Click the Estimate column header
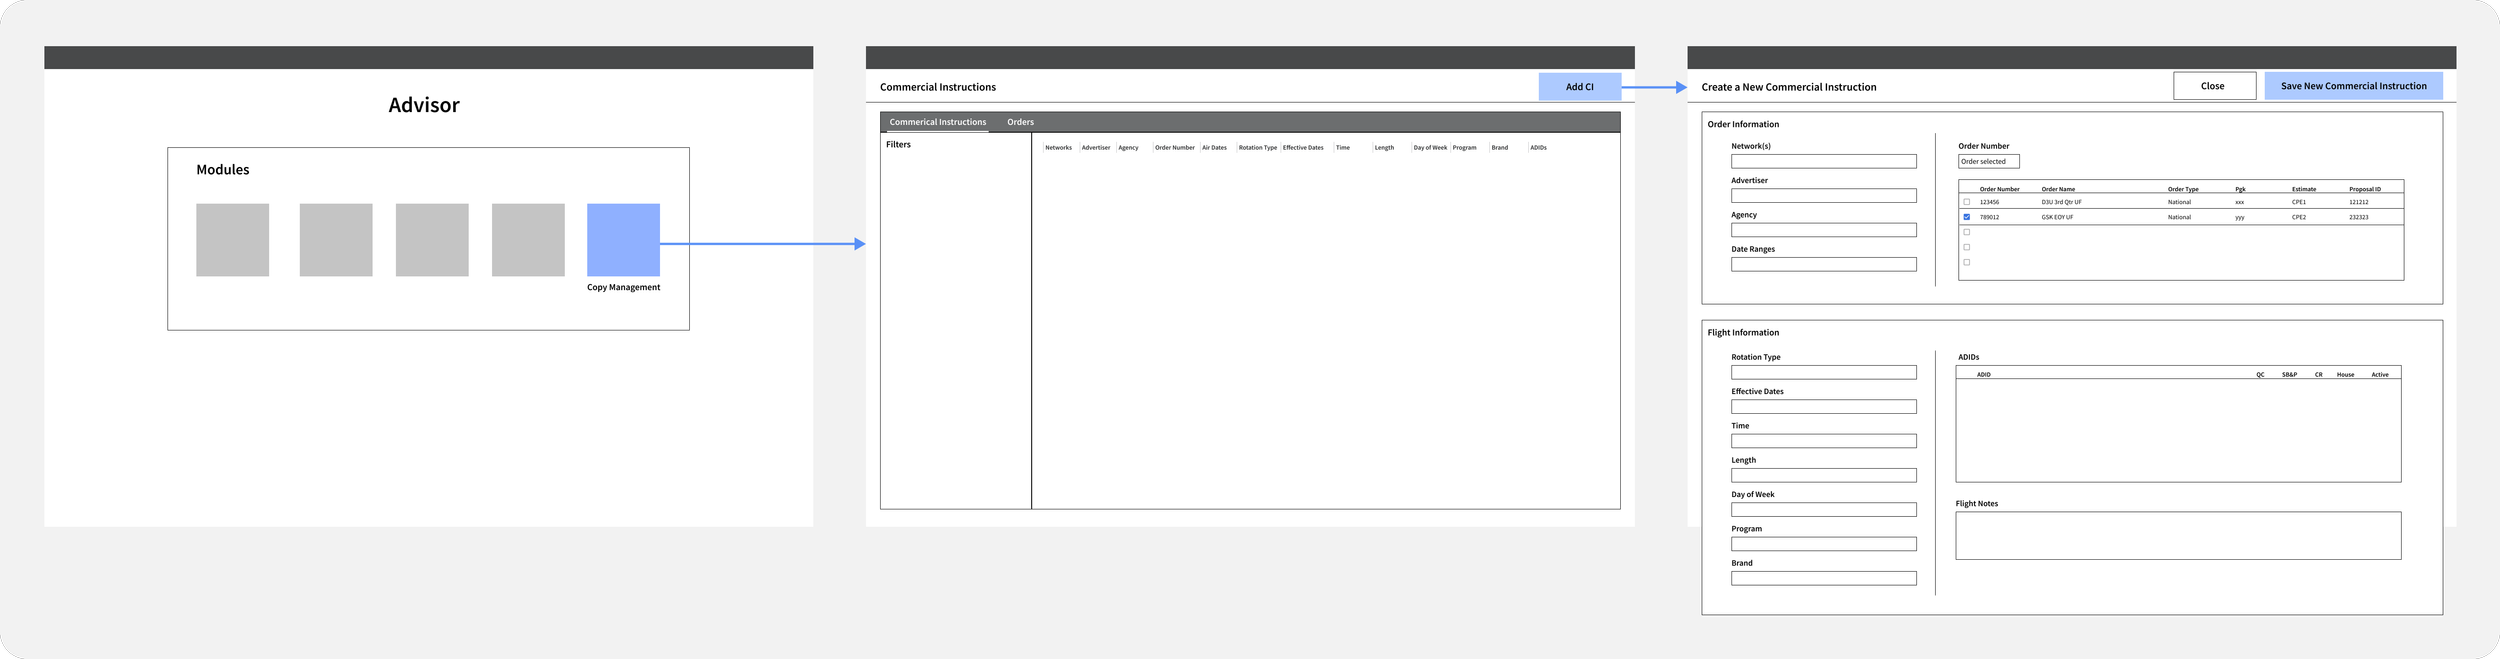2500x659 pixels. point(2304,189)
